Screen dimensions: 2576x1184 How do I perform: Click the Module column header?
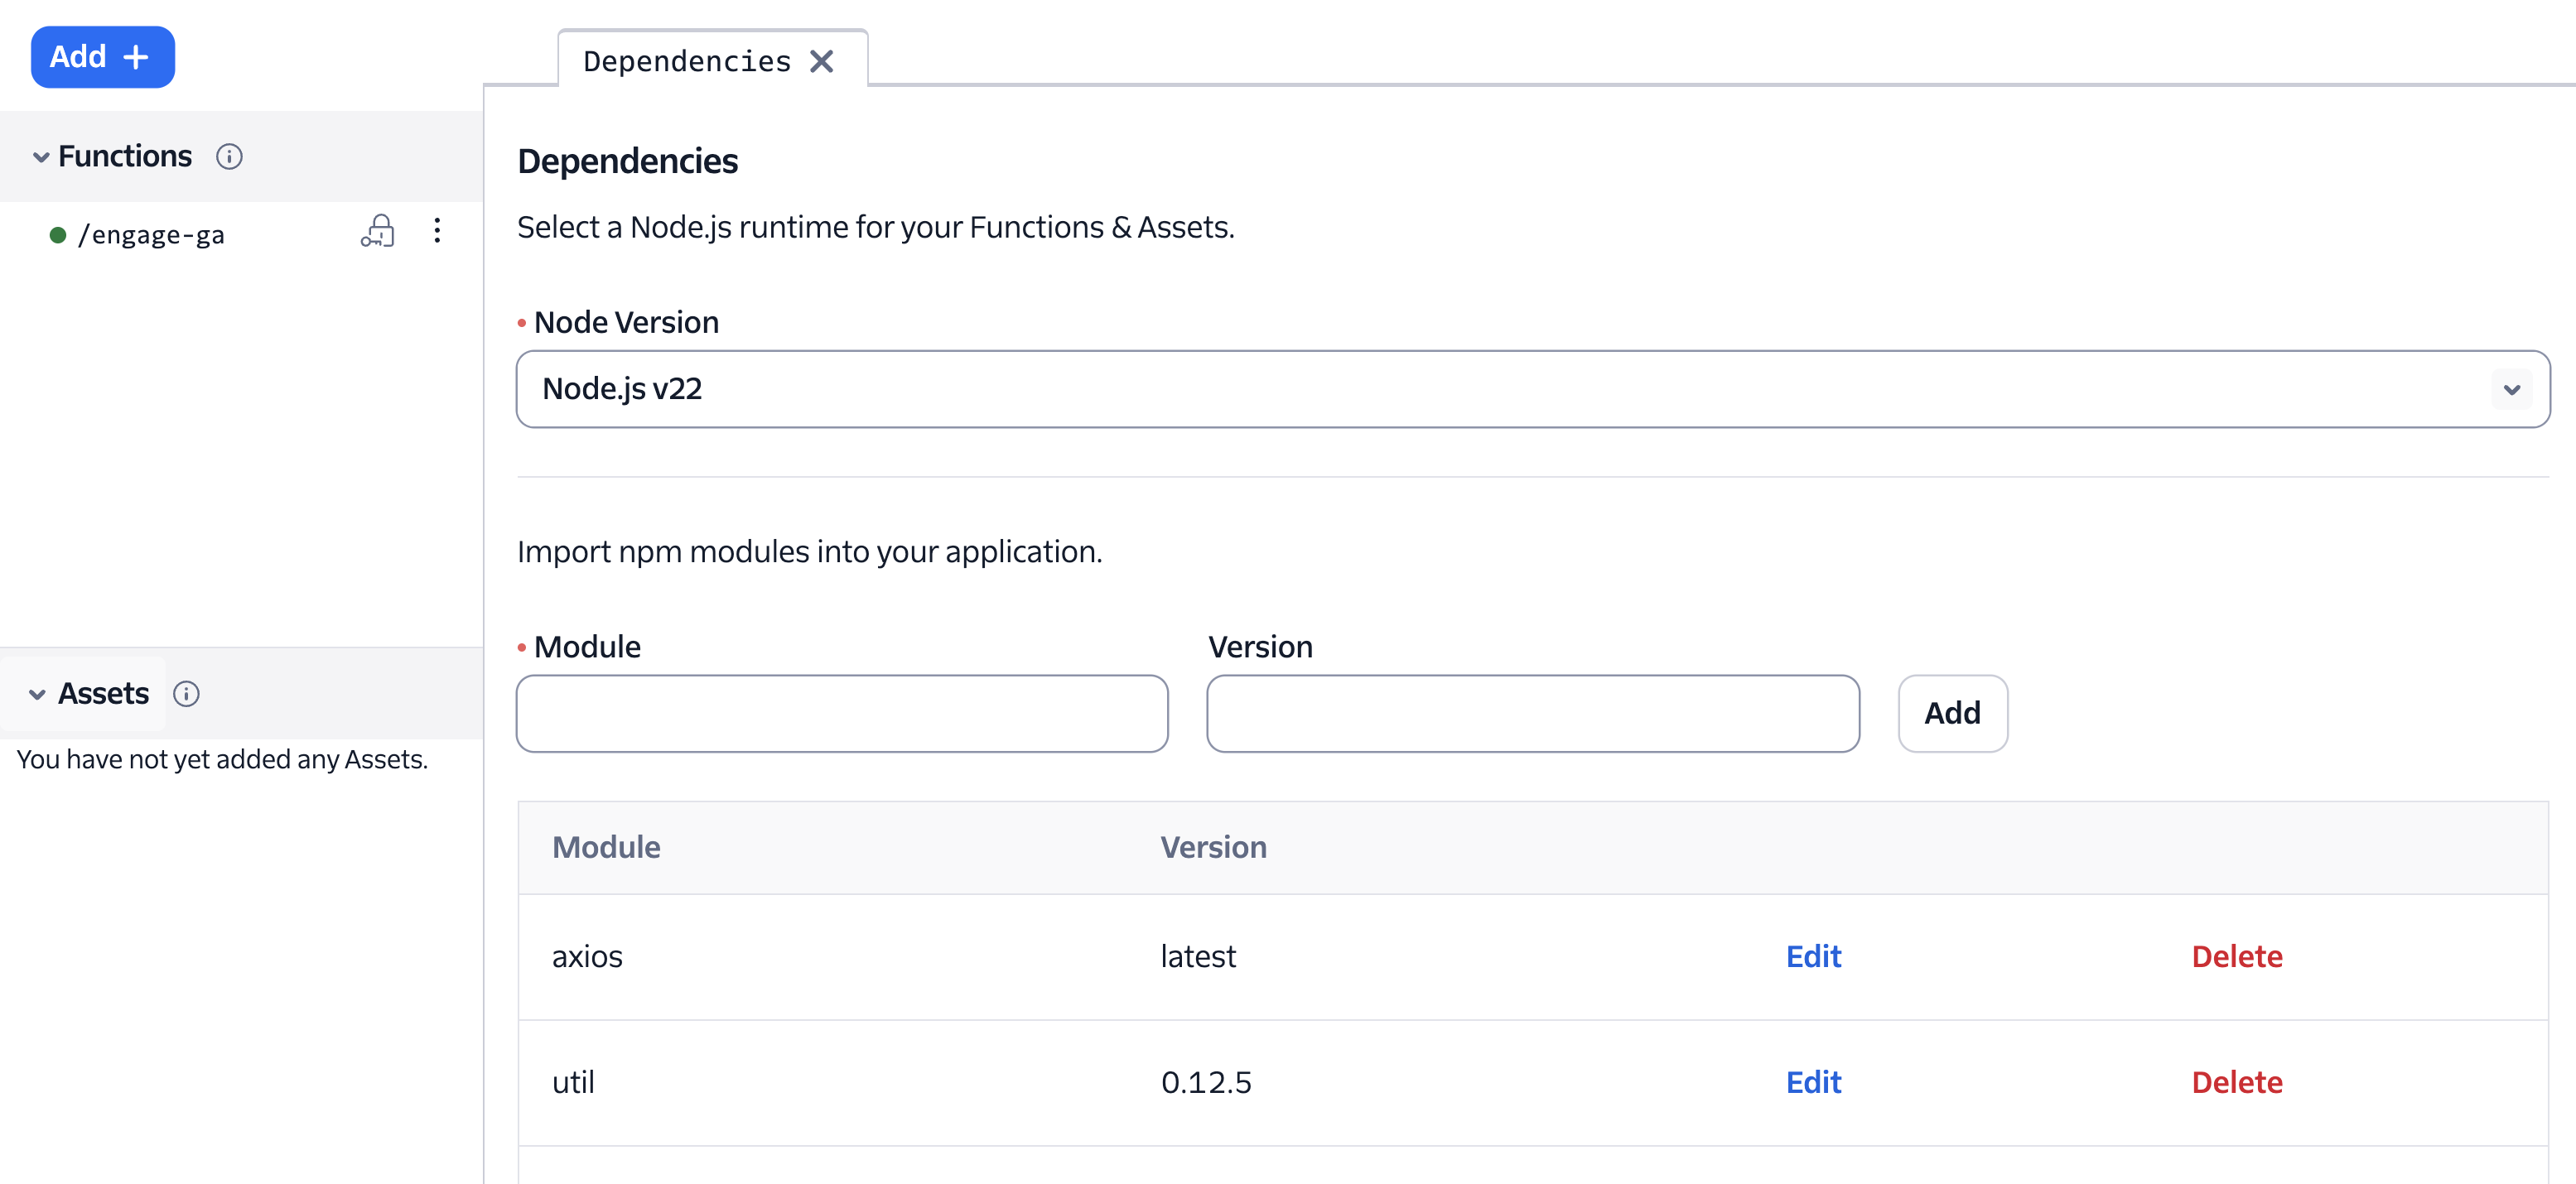(x=606, y=848)
